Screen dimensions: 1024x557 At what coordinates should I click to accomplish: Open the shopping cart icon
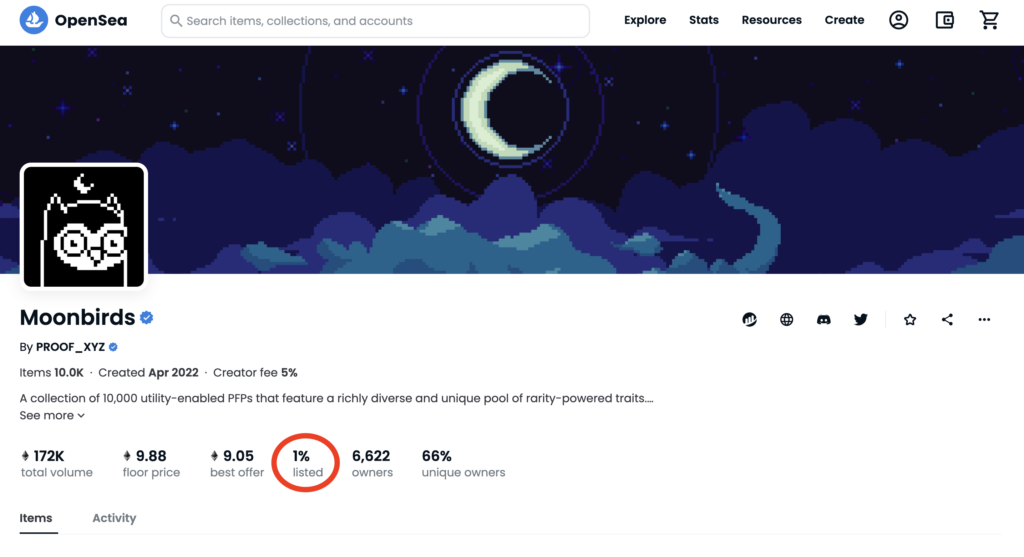coord(990,20)
